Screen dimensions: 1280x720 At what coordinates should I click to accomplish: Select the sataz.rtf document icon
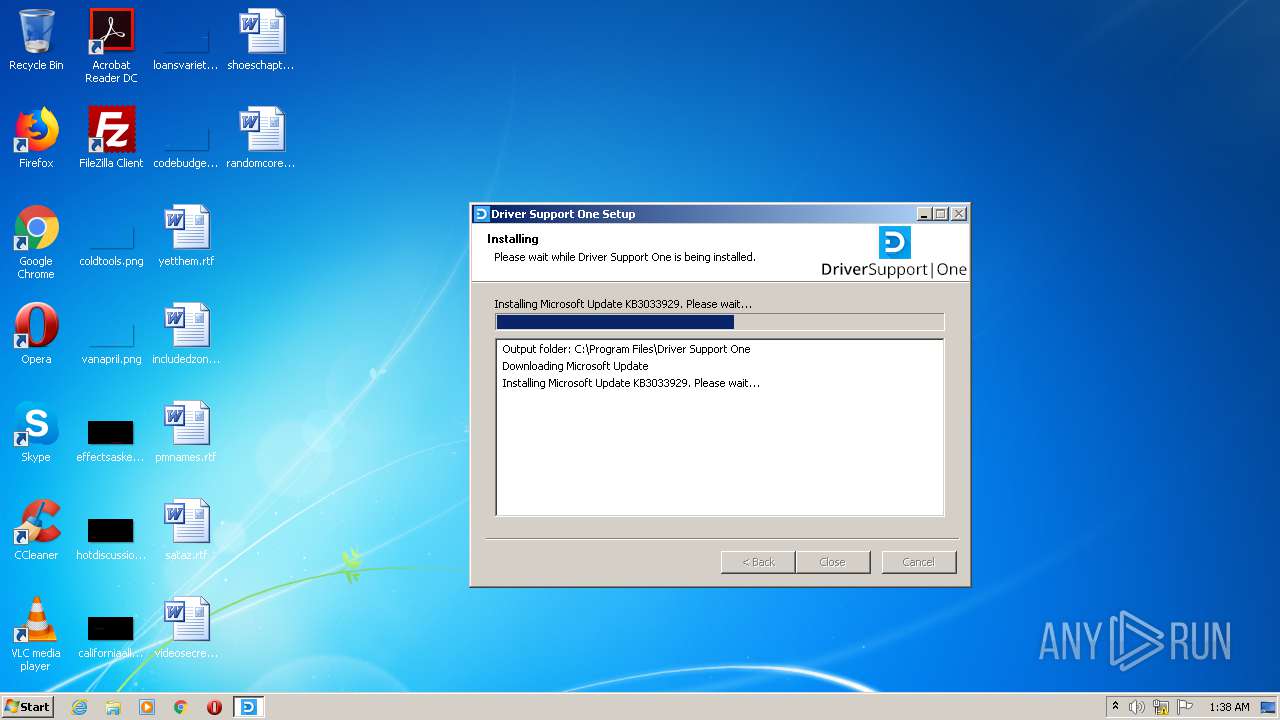point(186,530)
